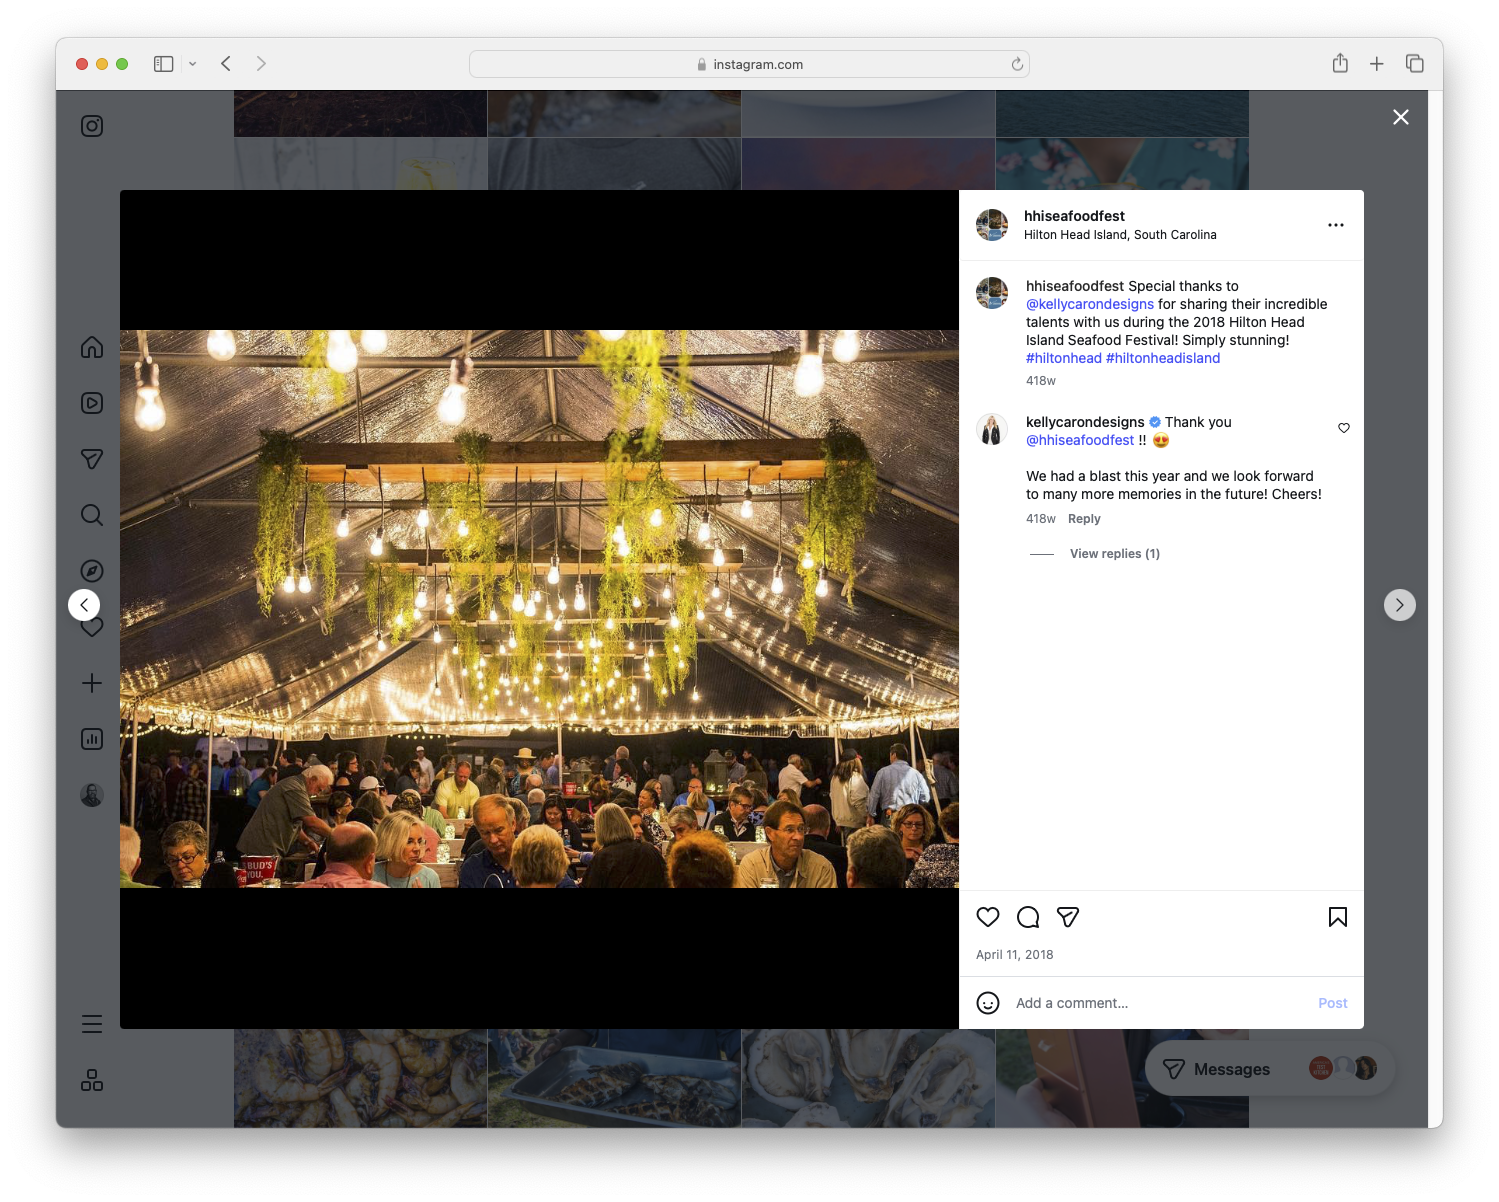
Task: Open the #hiltonhead hashtag link
Action: (1064, 358)
